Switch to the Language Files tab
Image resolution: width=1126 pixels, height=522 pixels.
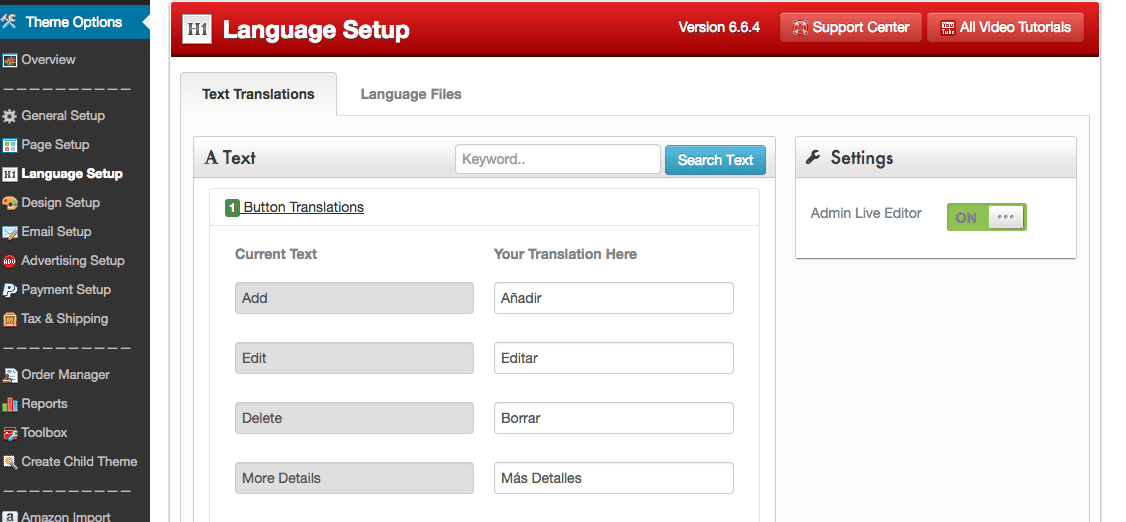coord(411,94)
